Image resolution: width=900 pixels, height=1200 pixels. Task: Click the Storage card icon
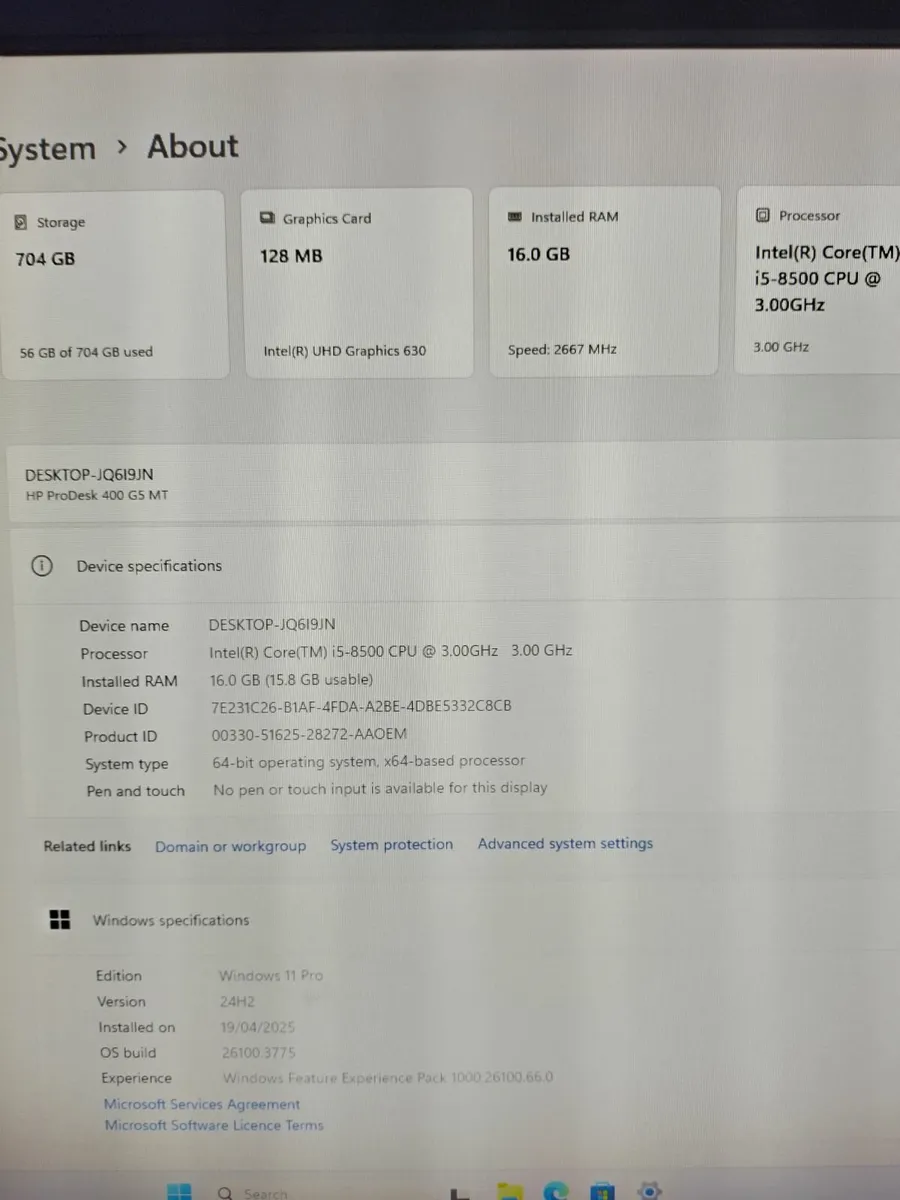pos(21,223)
